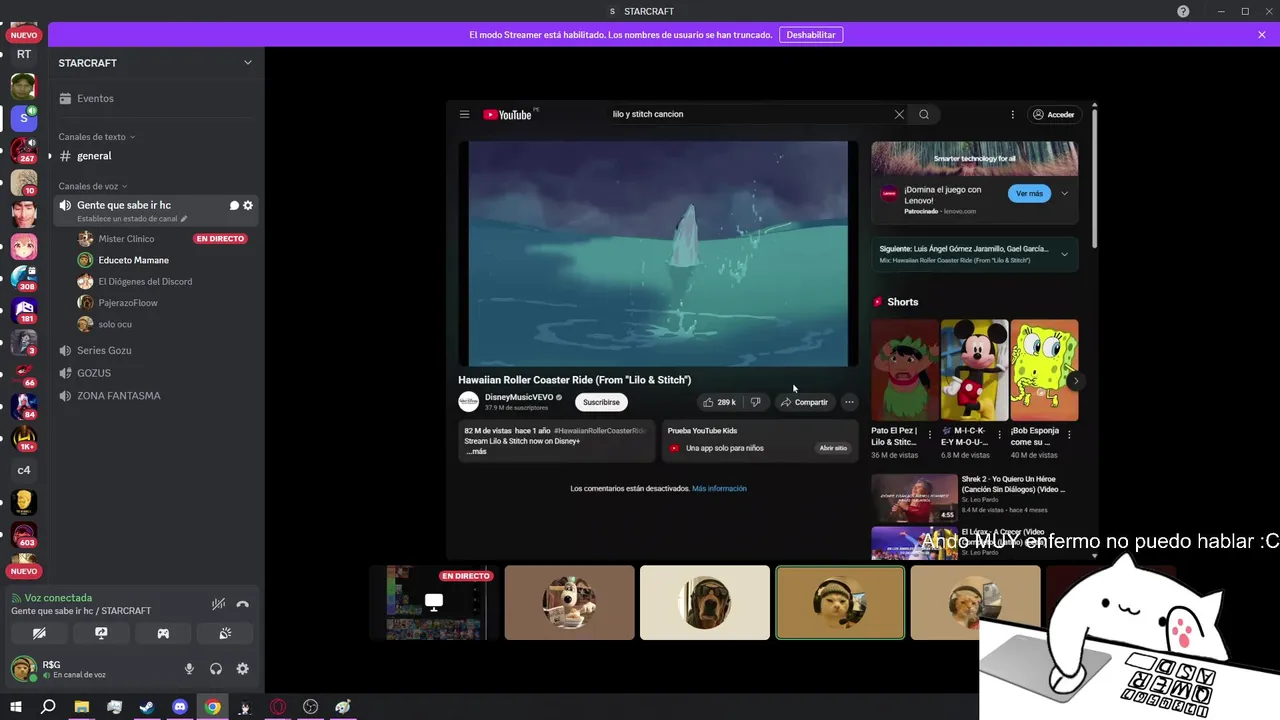Image resolution: width=1280 pixels, height=720 pixels.
Task: Open Shrek 2 video thumbnail
Action: (914, 498)
